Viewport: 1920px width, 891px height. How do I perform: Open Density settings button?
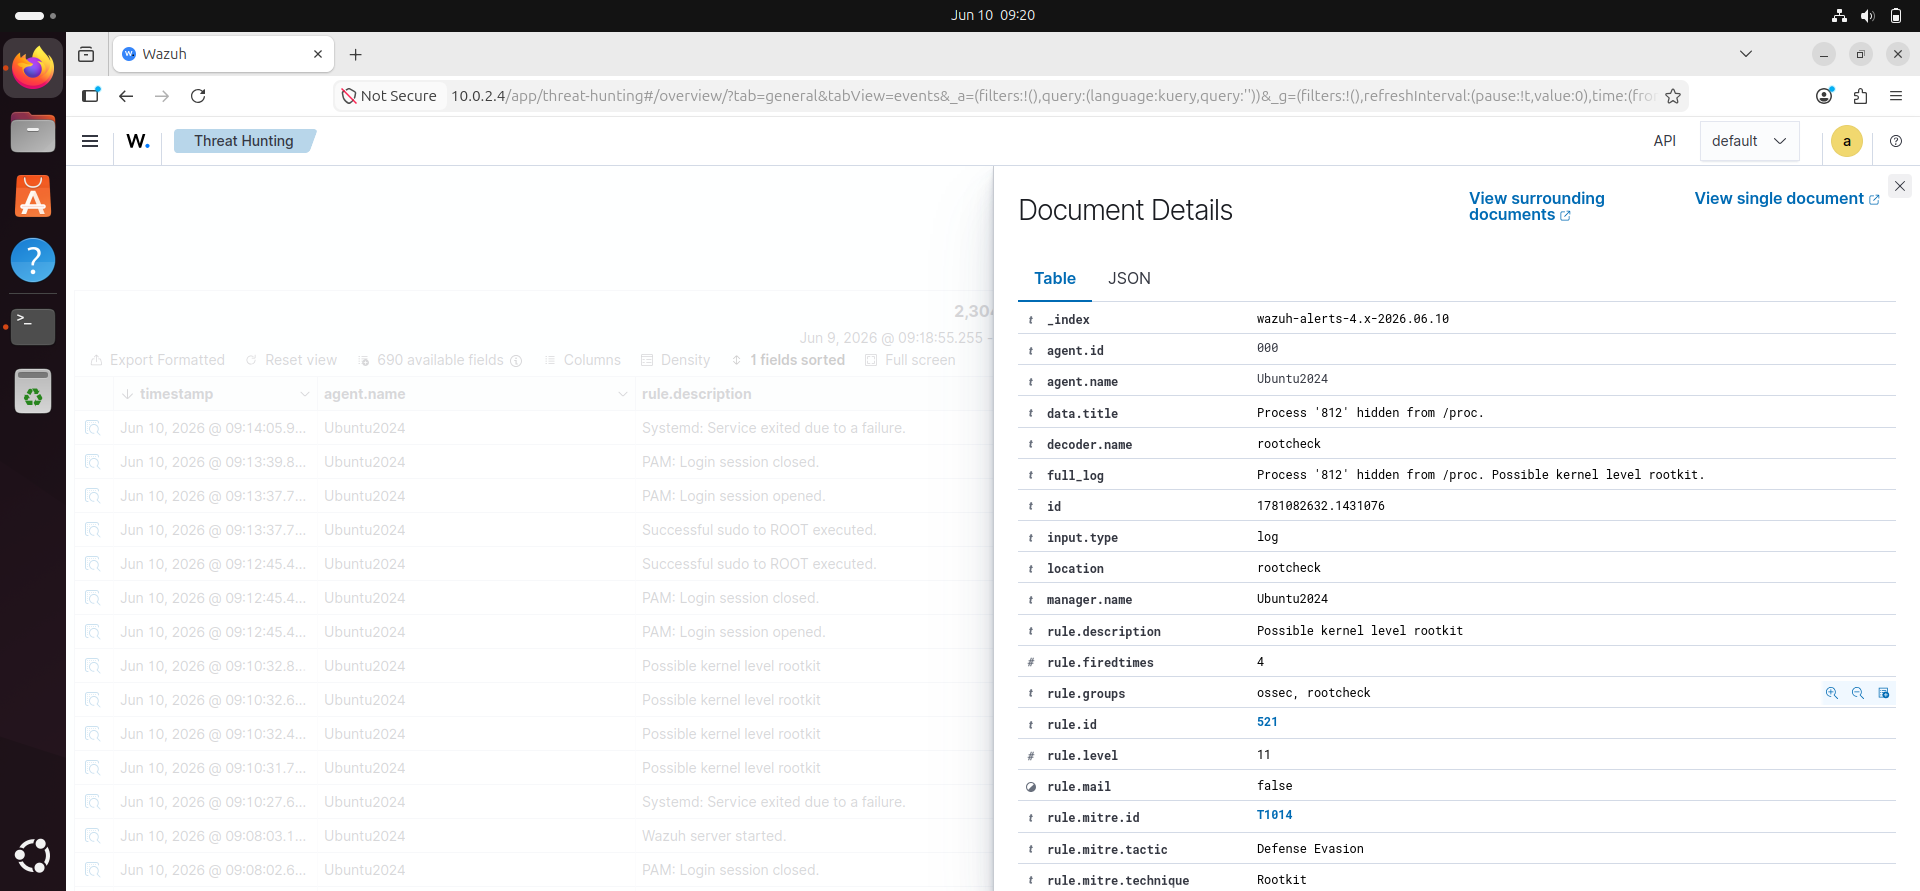pos(675,360)
